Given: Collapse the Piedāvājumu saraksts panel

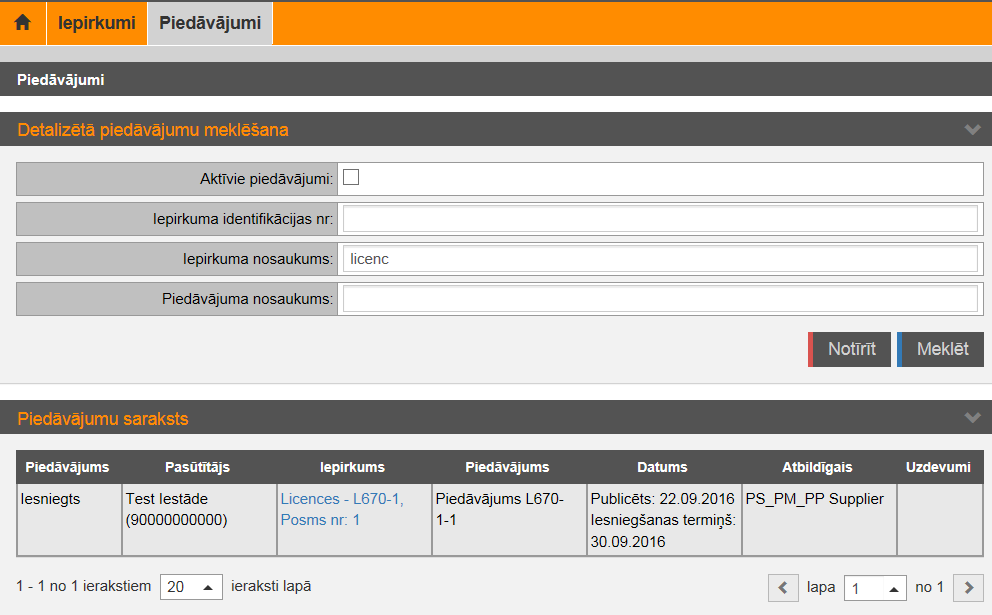Looking at the screenshot, I should coord(971,418).
